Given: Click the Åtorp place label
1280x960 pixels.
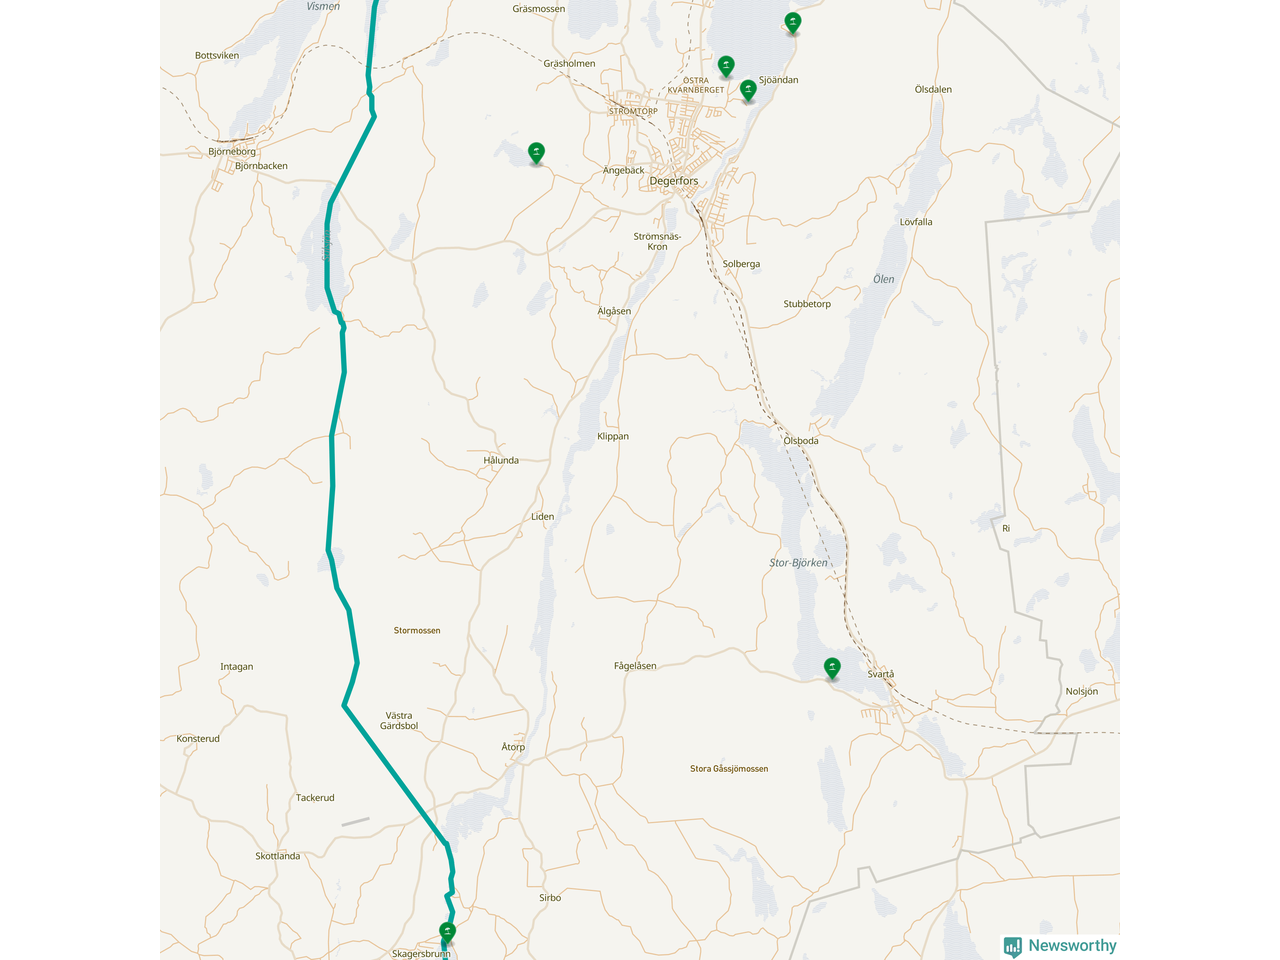Looking at the screenshot, I should click(x=513, y=747).
